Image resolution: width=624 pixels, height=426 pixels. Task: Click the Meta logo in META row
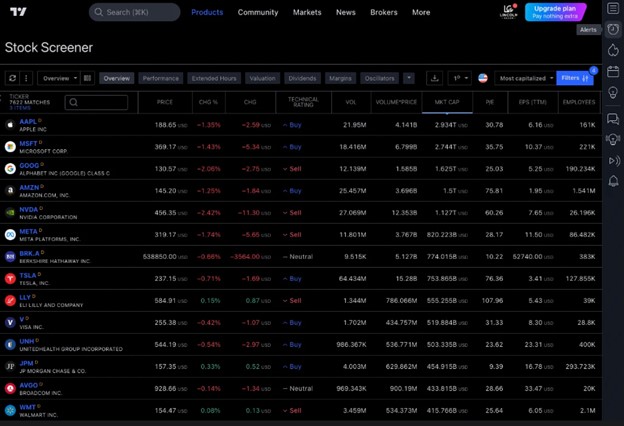coord(10,235)
